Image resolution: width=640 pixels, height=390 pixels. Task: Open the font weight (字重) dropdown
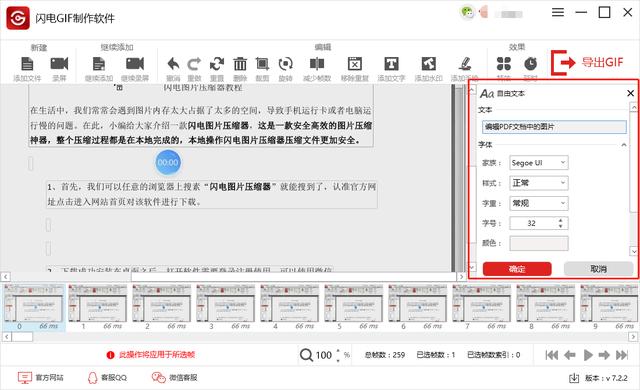(538, 203)
